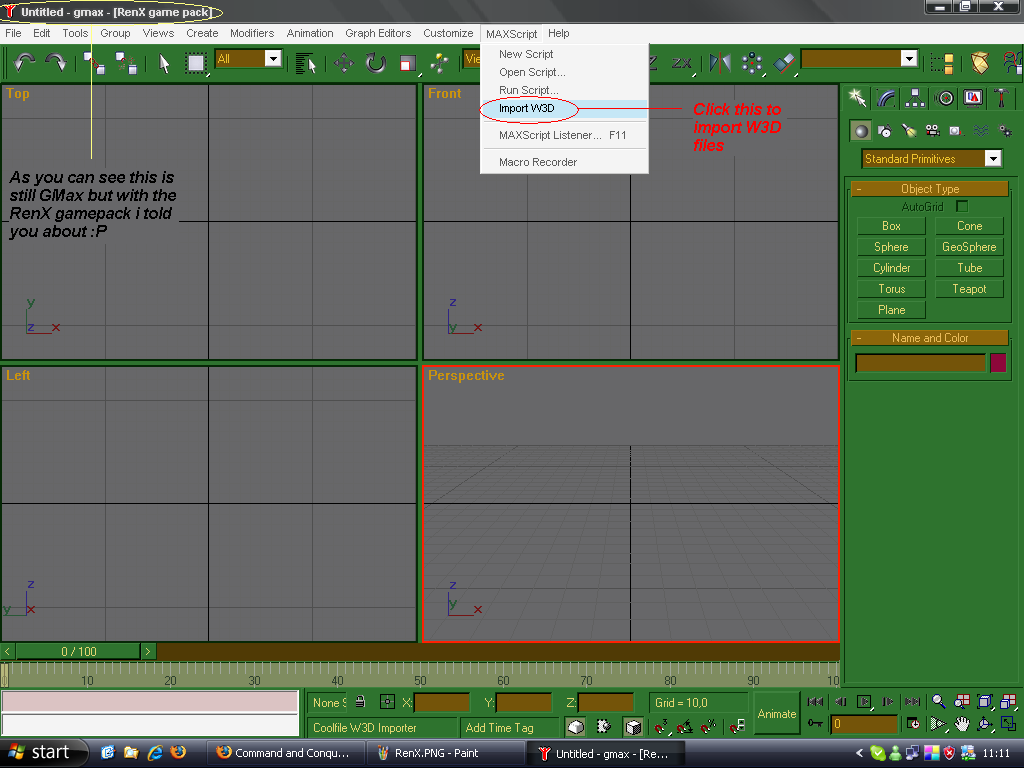Collapse the Object Type rollout

(x=859, y=189)
